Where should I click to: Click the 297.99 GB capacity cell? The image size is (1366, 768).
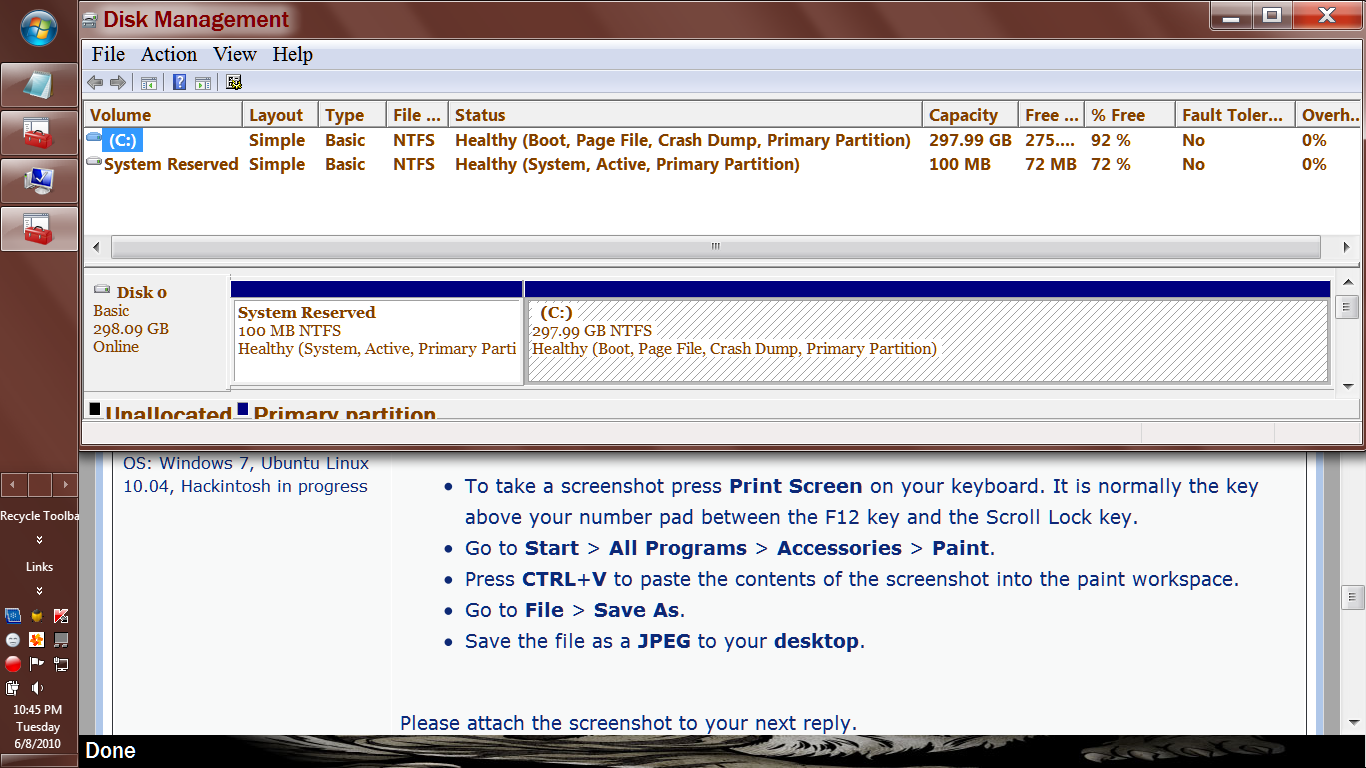(x=970, y=140)
